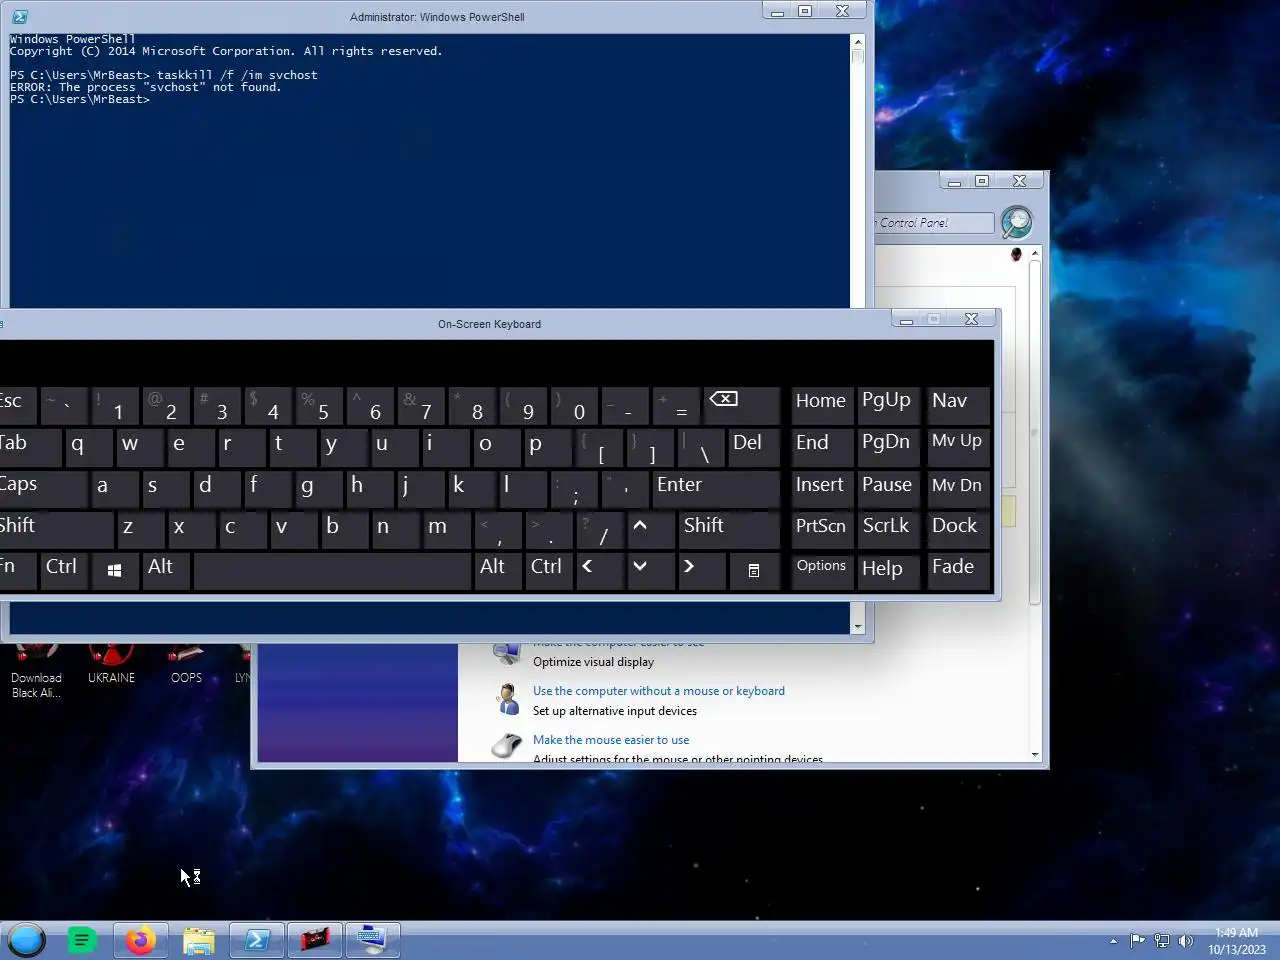Image resolution: width=1280 pixels, height=960 pixels.
Task: Tap the Pause key on the keyboard
Action: [x=889, y=488]
